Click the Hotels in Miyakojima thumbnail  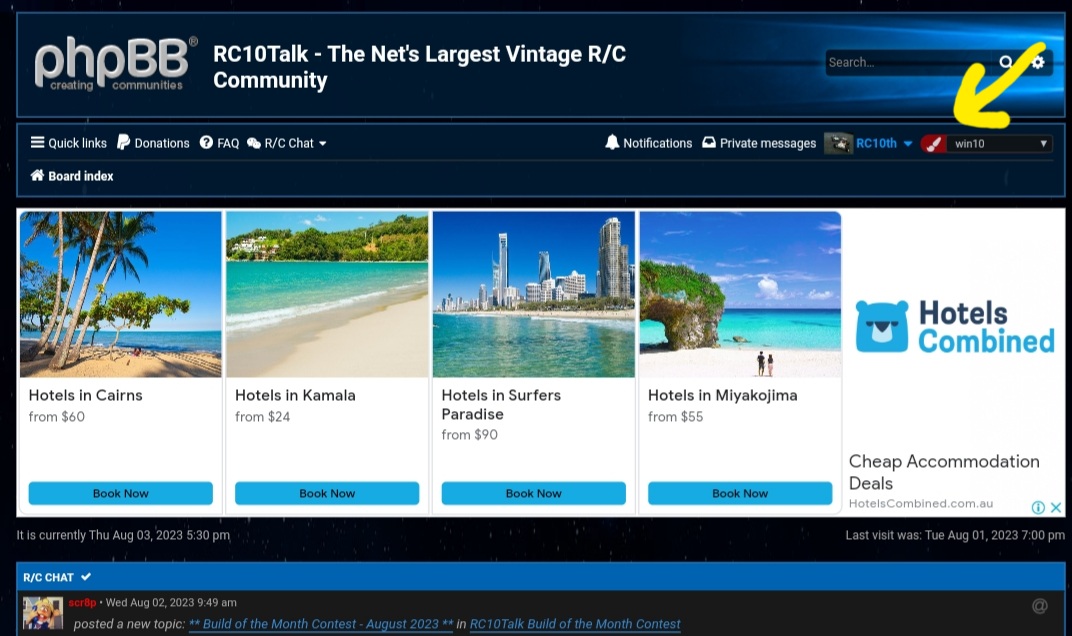pos(740,294)
